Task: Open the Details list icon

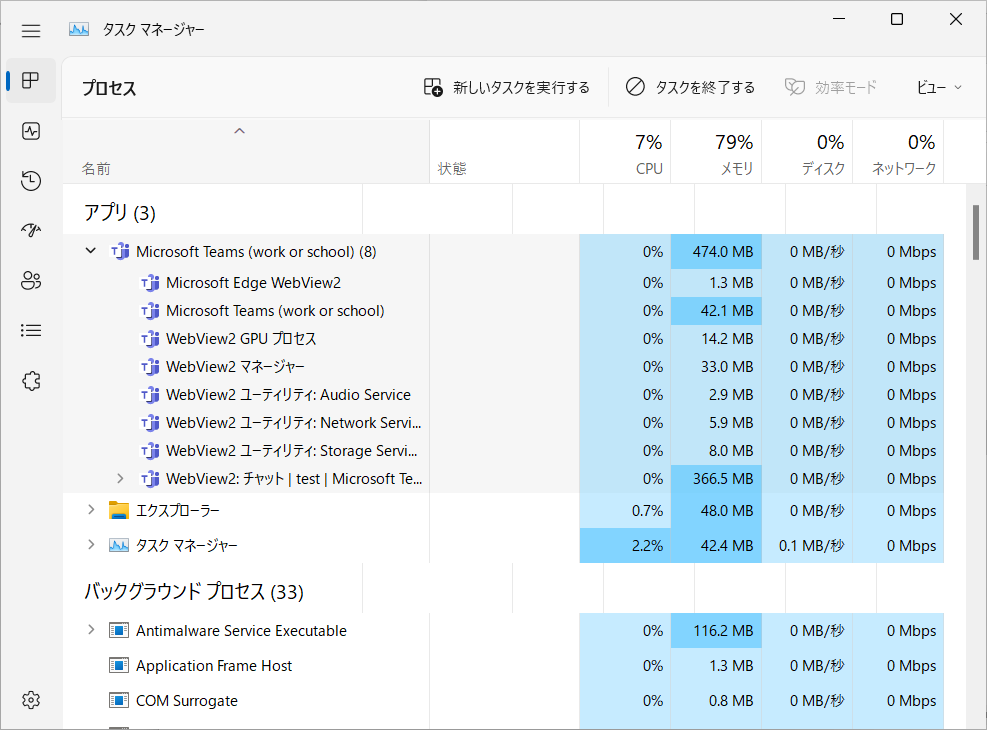Action: 31,330
